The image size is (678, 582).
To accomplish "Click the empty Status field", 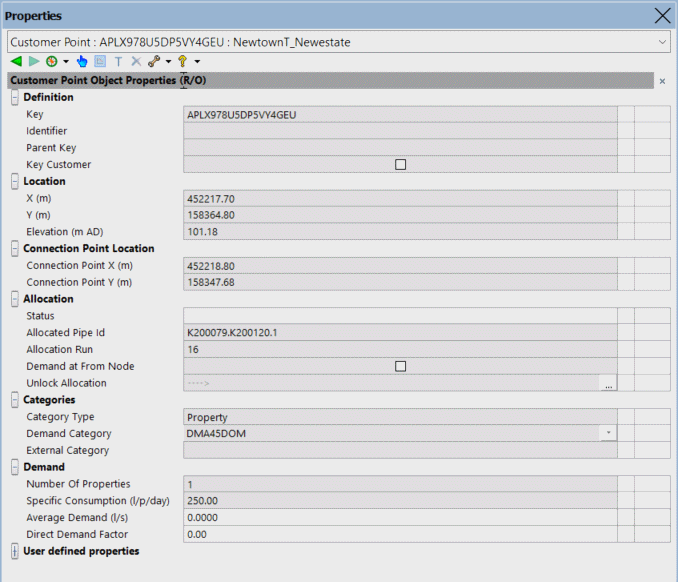I will 400,316.
